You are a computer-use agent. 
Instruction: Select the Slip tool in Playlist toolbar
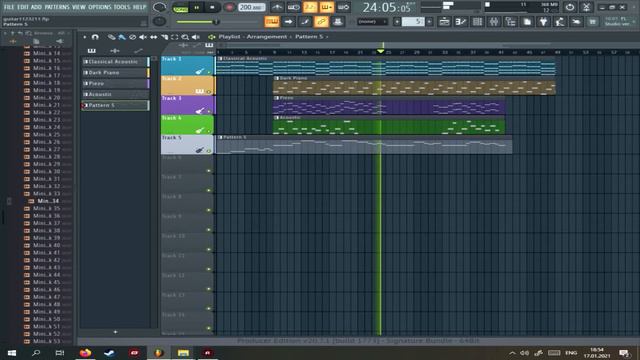coord(153,37)
